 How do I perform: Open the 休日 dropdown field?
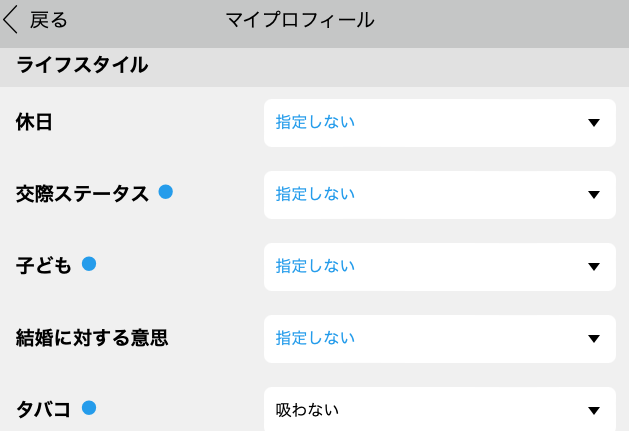pyautogui.click(x=439, y=123)
